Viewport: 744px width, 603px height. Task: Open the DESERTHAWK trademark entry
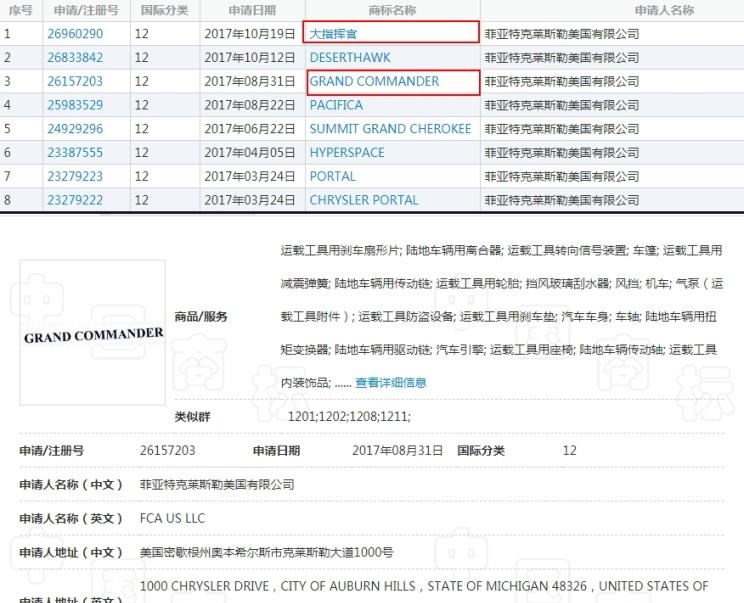[x=350, y=57]
